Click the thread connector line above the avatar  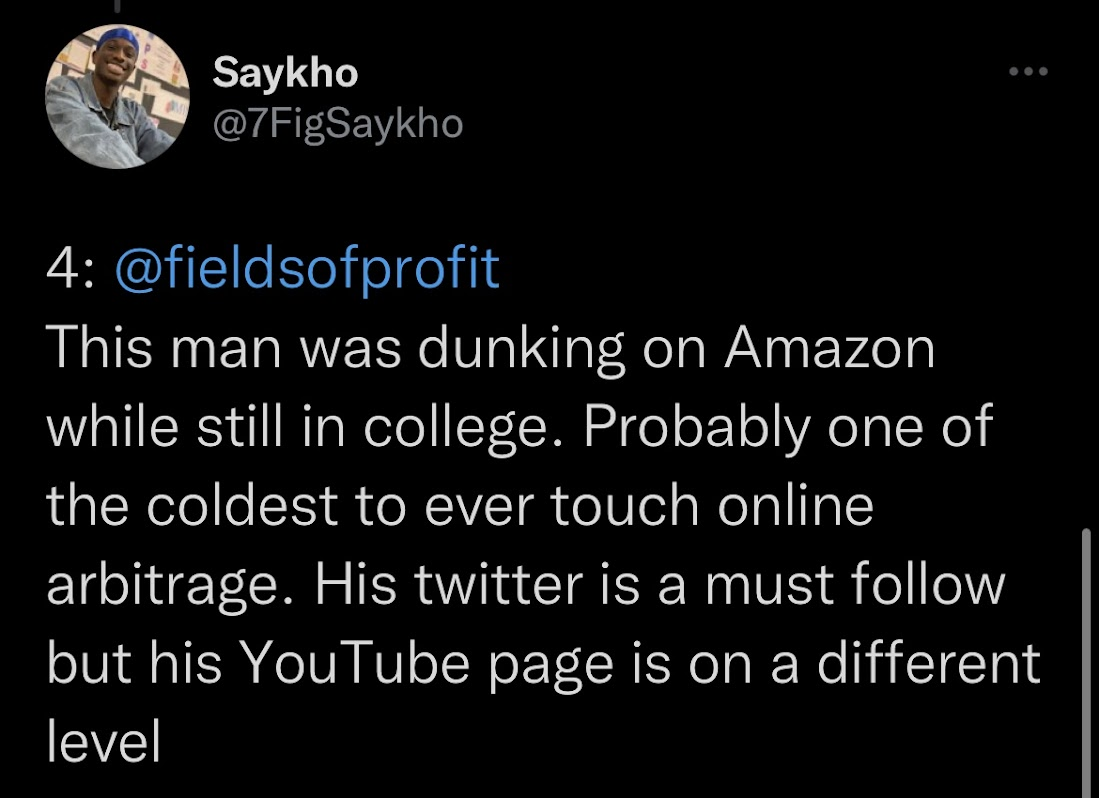click(116, 6)
